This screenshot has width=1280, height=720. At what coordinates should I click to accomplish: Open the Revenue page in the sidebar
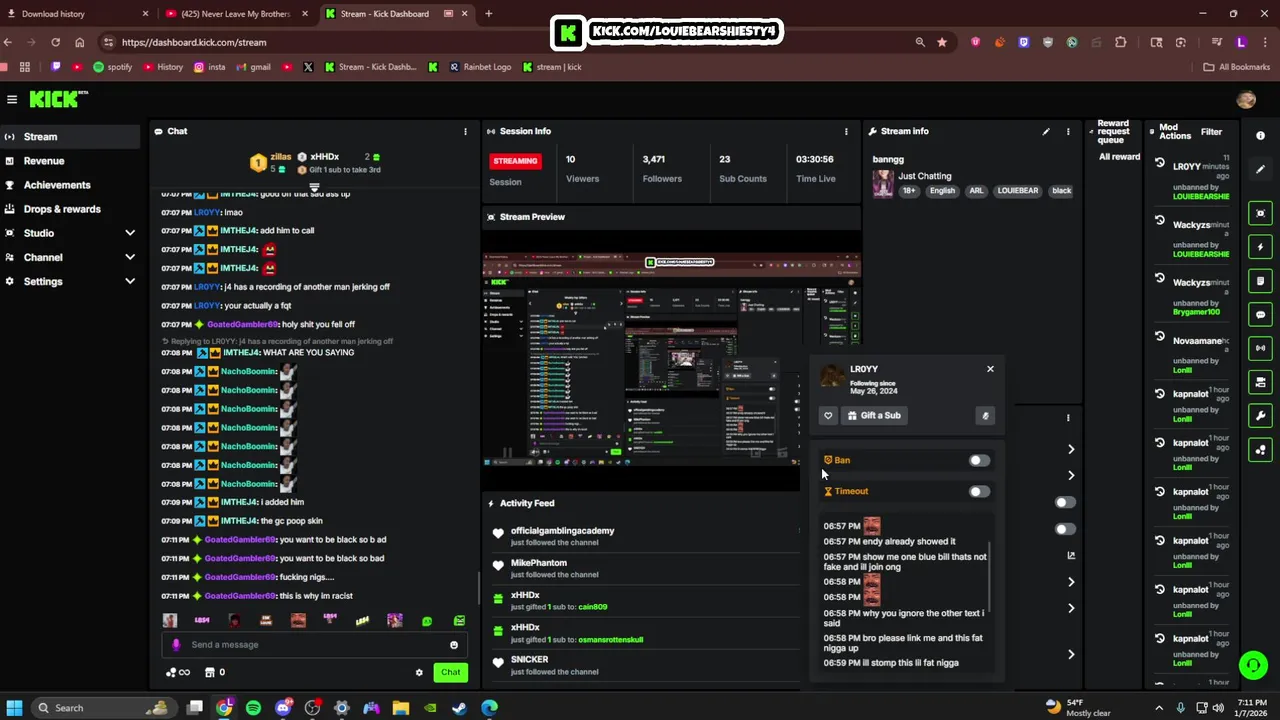[x=70, y=161]
